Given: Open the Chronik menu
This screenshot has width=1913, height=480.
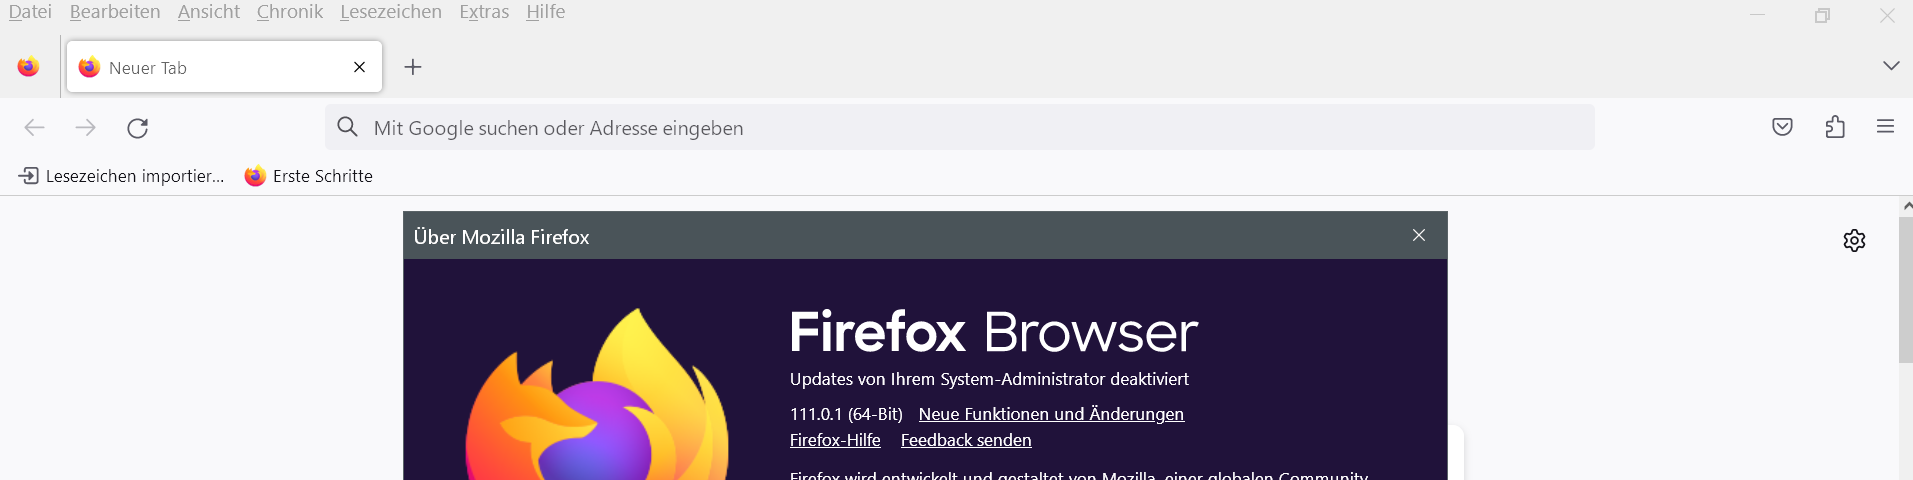Looking at the screenshot, I should tap(290, 12).
